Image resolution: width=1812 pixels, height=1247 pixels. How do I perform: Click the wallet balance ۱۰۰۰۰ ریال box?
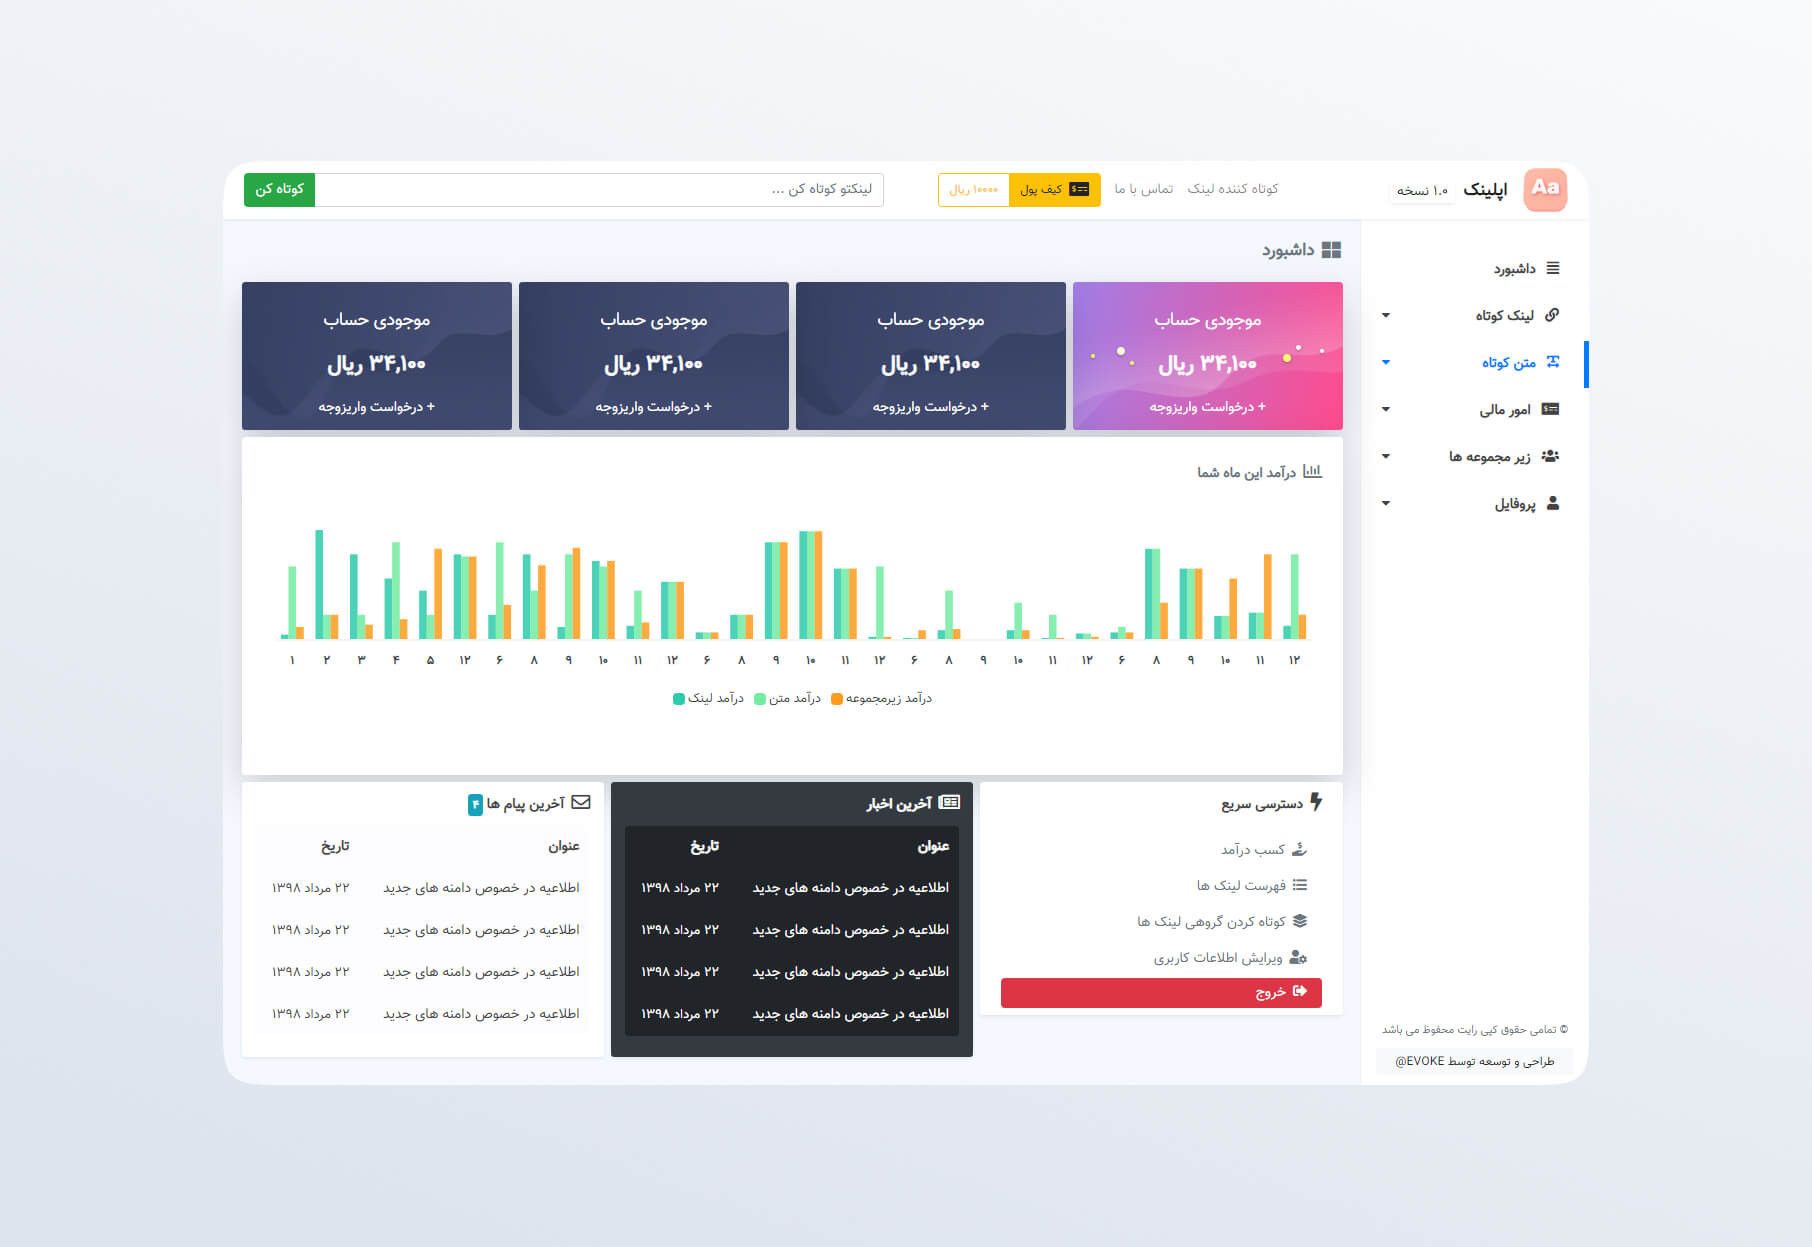click(x=974, y=189)
